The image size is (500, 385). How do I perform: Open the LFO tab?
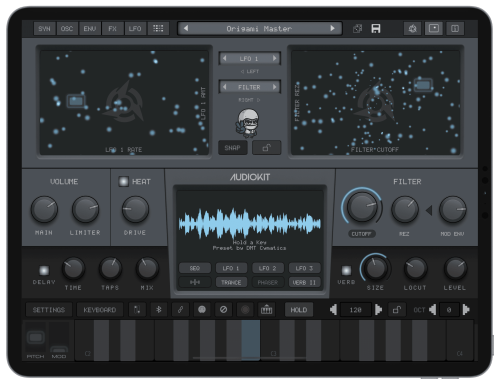(x=135, y=29)
